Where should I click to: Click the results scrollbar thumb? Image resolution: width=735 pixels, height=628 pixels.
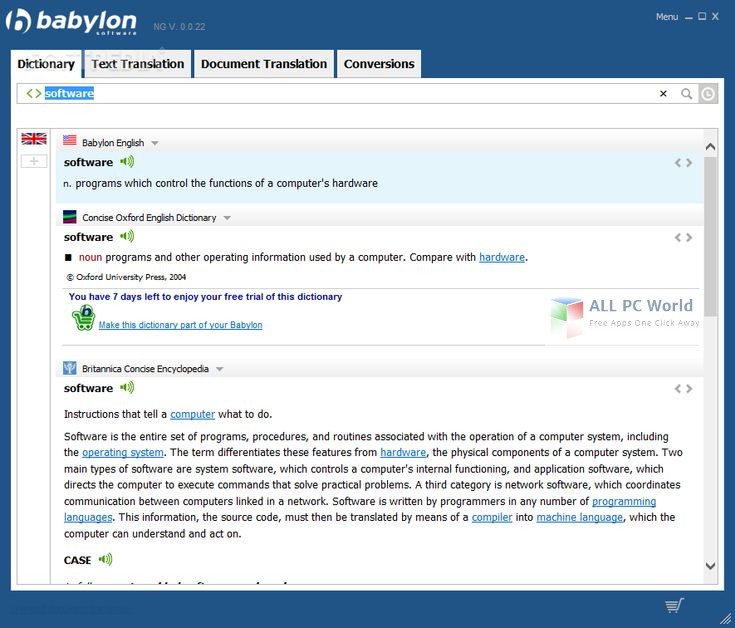(711, 237)
